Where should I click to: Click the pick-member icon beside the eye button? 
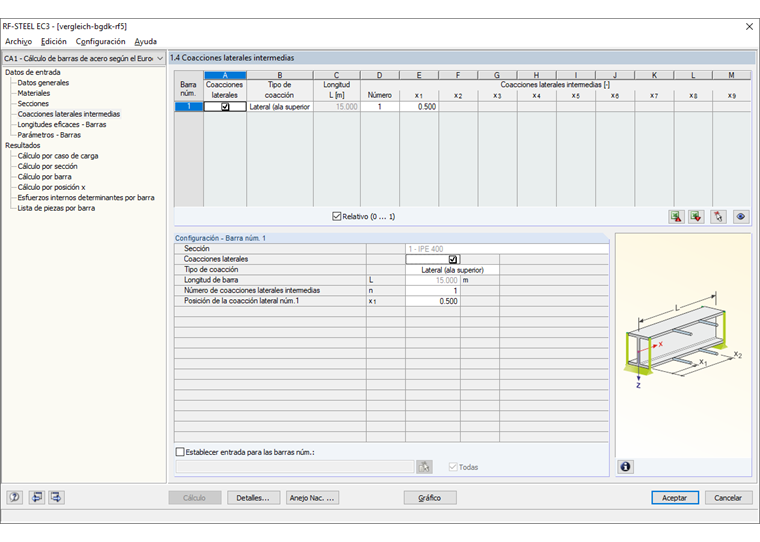[x=718, y=217]
